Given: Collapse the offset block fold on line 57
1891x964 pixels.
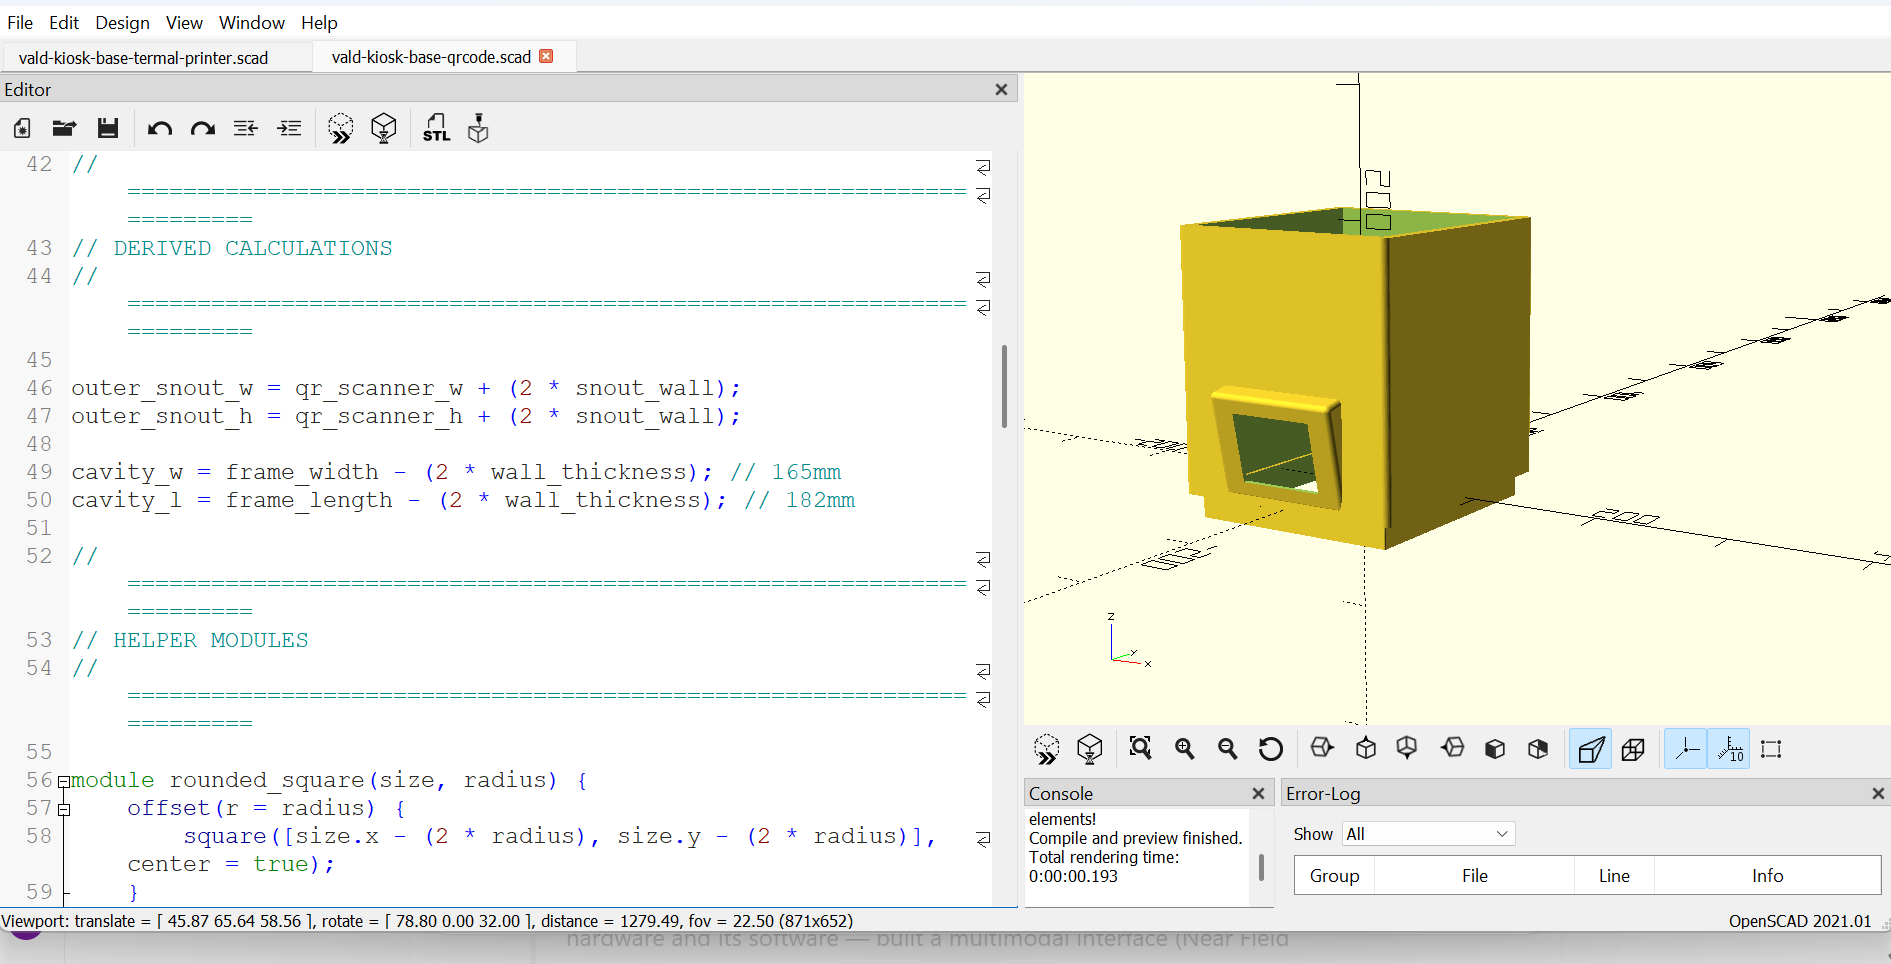Looking at the screenshot, I should pyautogui.click(x=64, y=809).
